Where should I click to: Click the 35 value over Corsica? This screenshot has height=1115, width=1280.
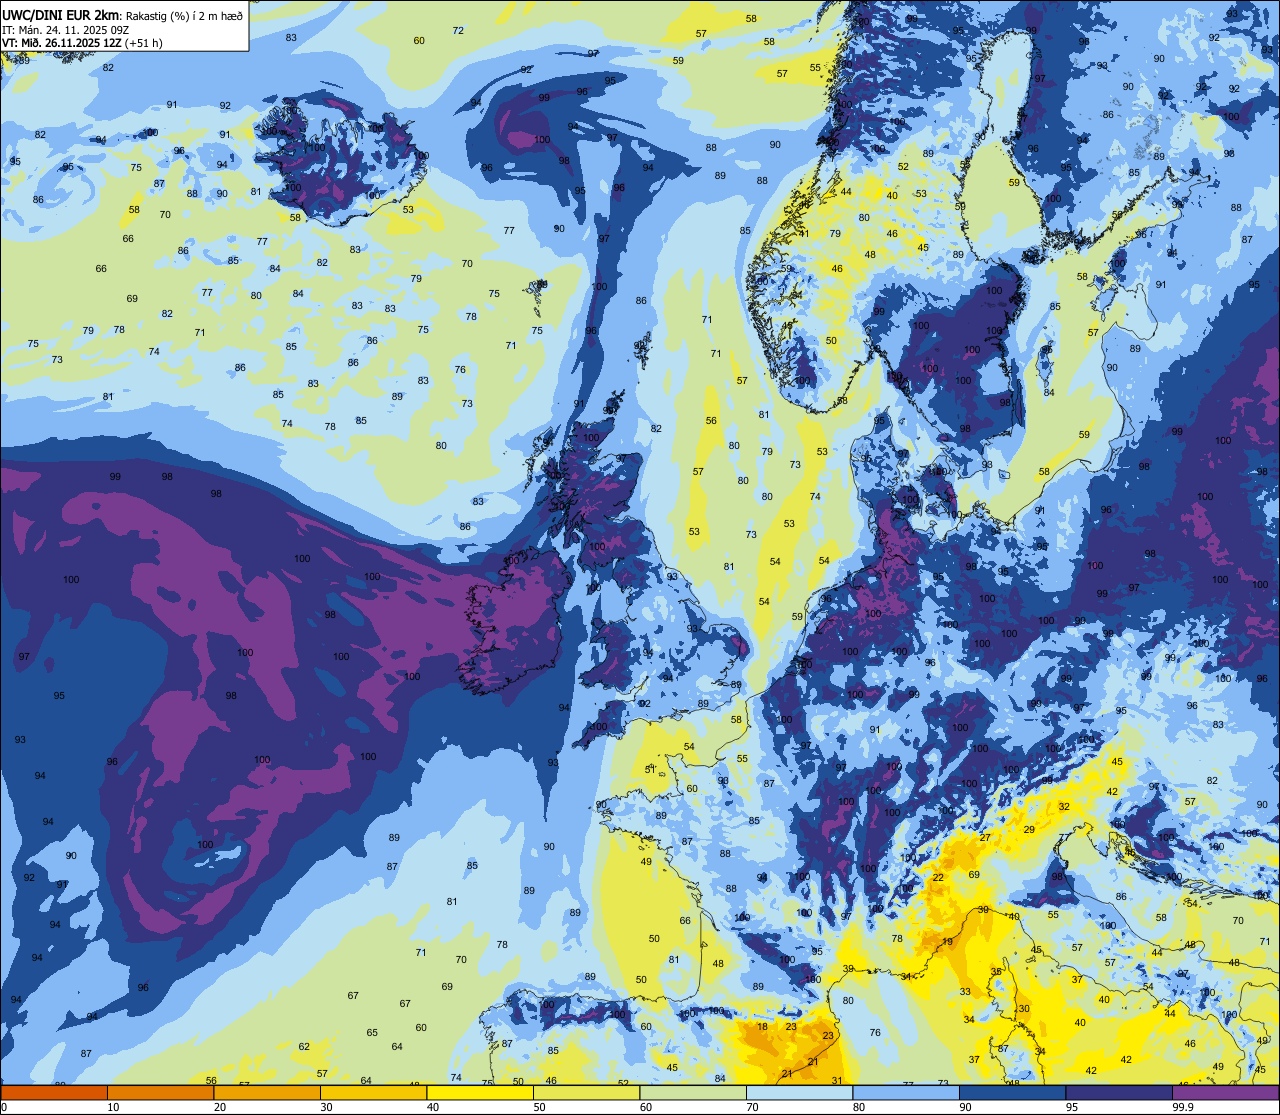coord(996,971)
